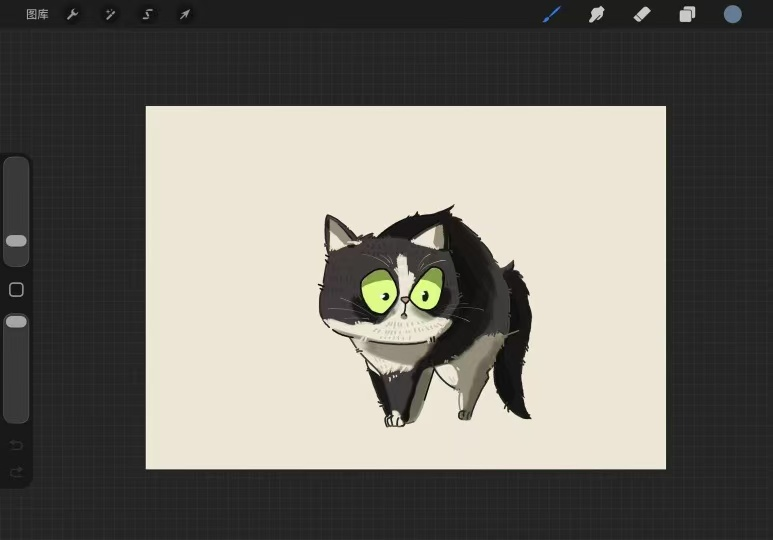Click the cat's white front paw
Viewport: 773px width, 540px height.
[394, 419]
